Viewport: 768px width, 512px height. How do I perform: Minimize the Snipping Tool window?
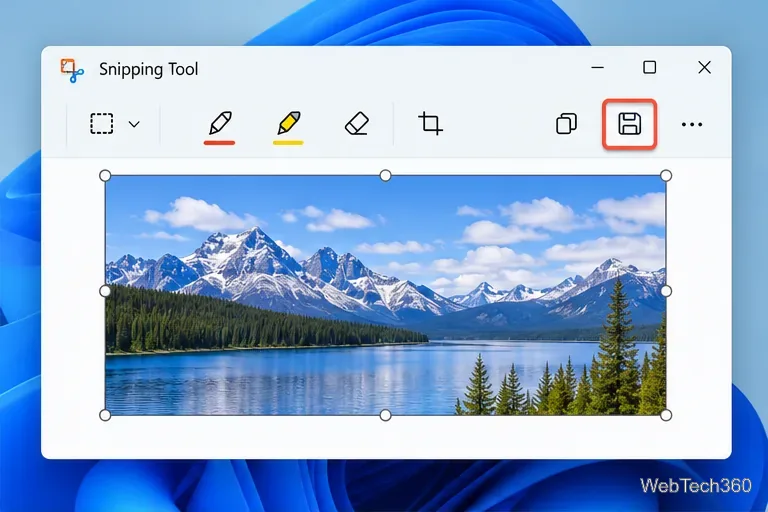(x=598, y=67)
